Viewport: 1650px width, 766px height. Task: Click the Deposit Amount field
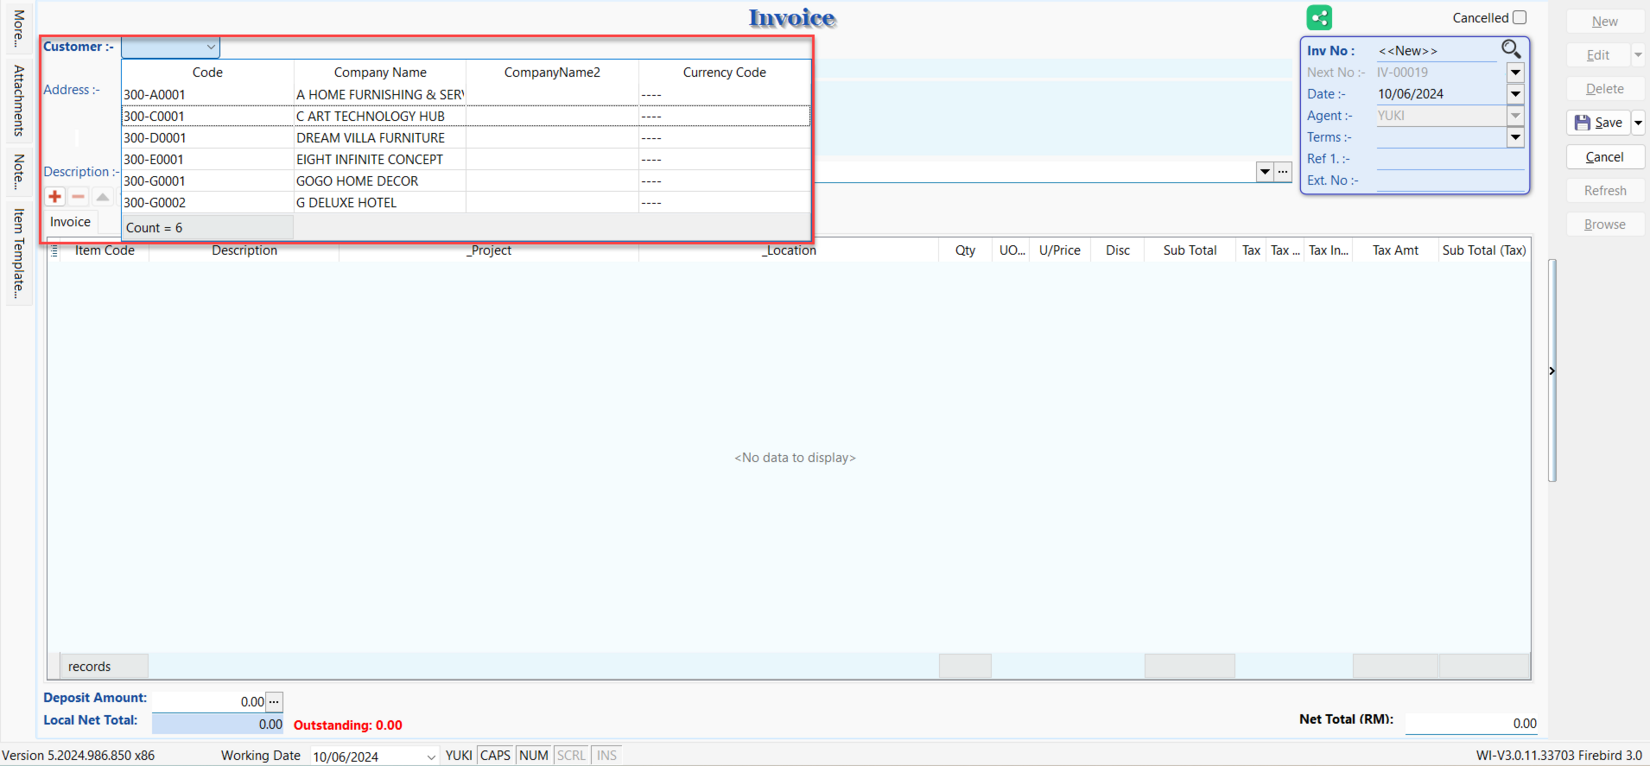(209, 701)
